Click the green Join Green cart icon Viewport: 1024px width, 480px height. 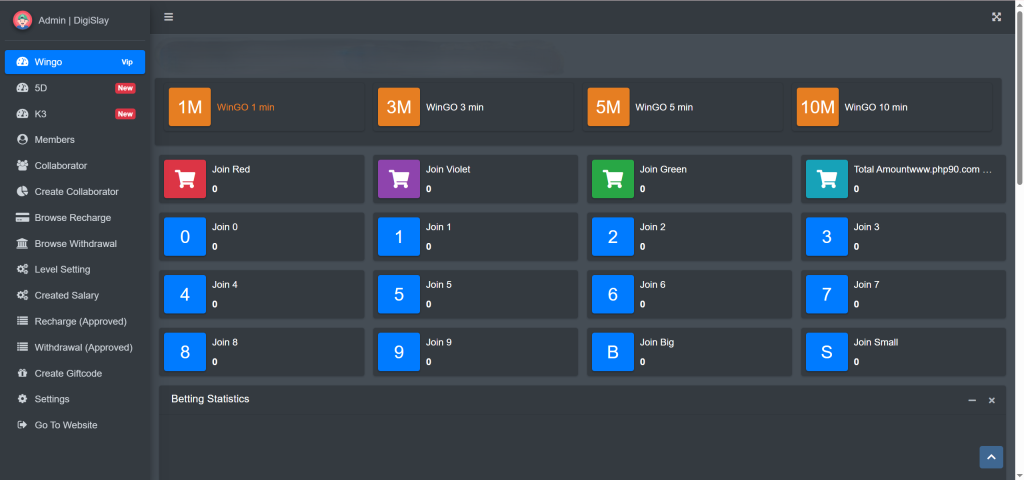coord(613,179)
